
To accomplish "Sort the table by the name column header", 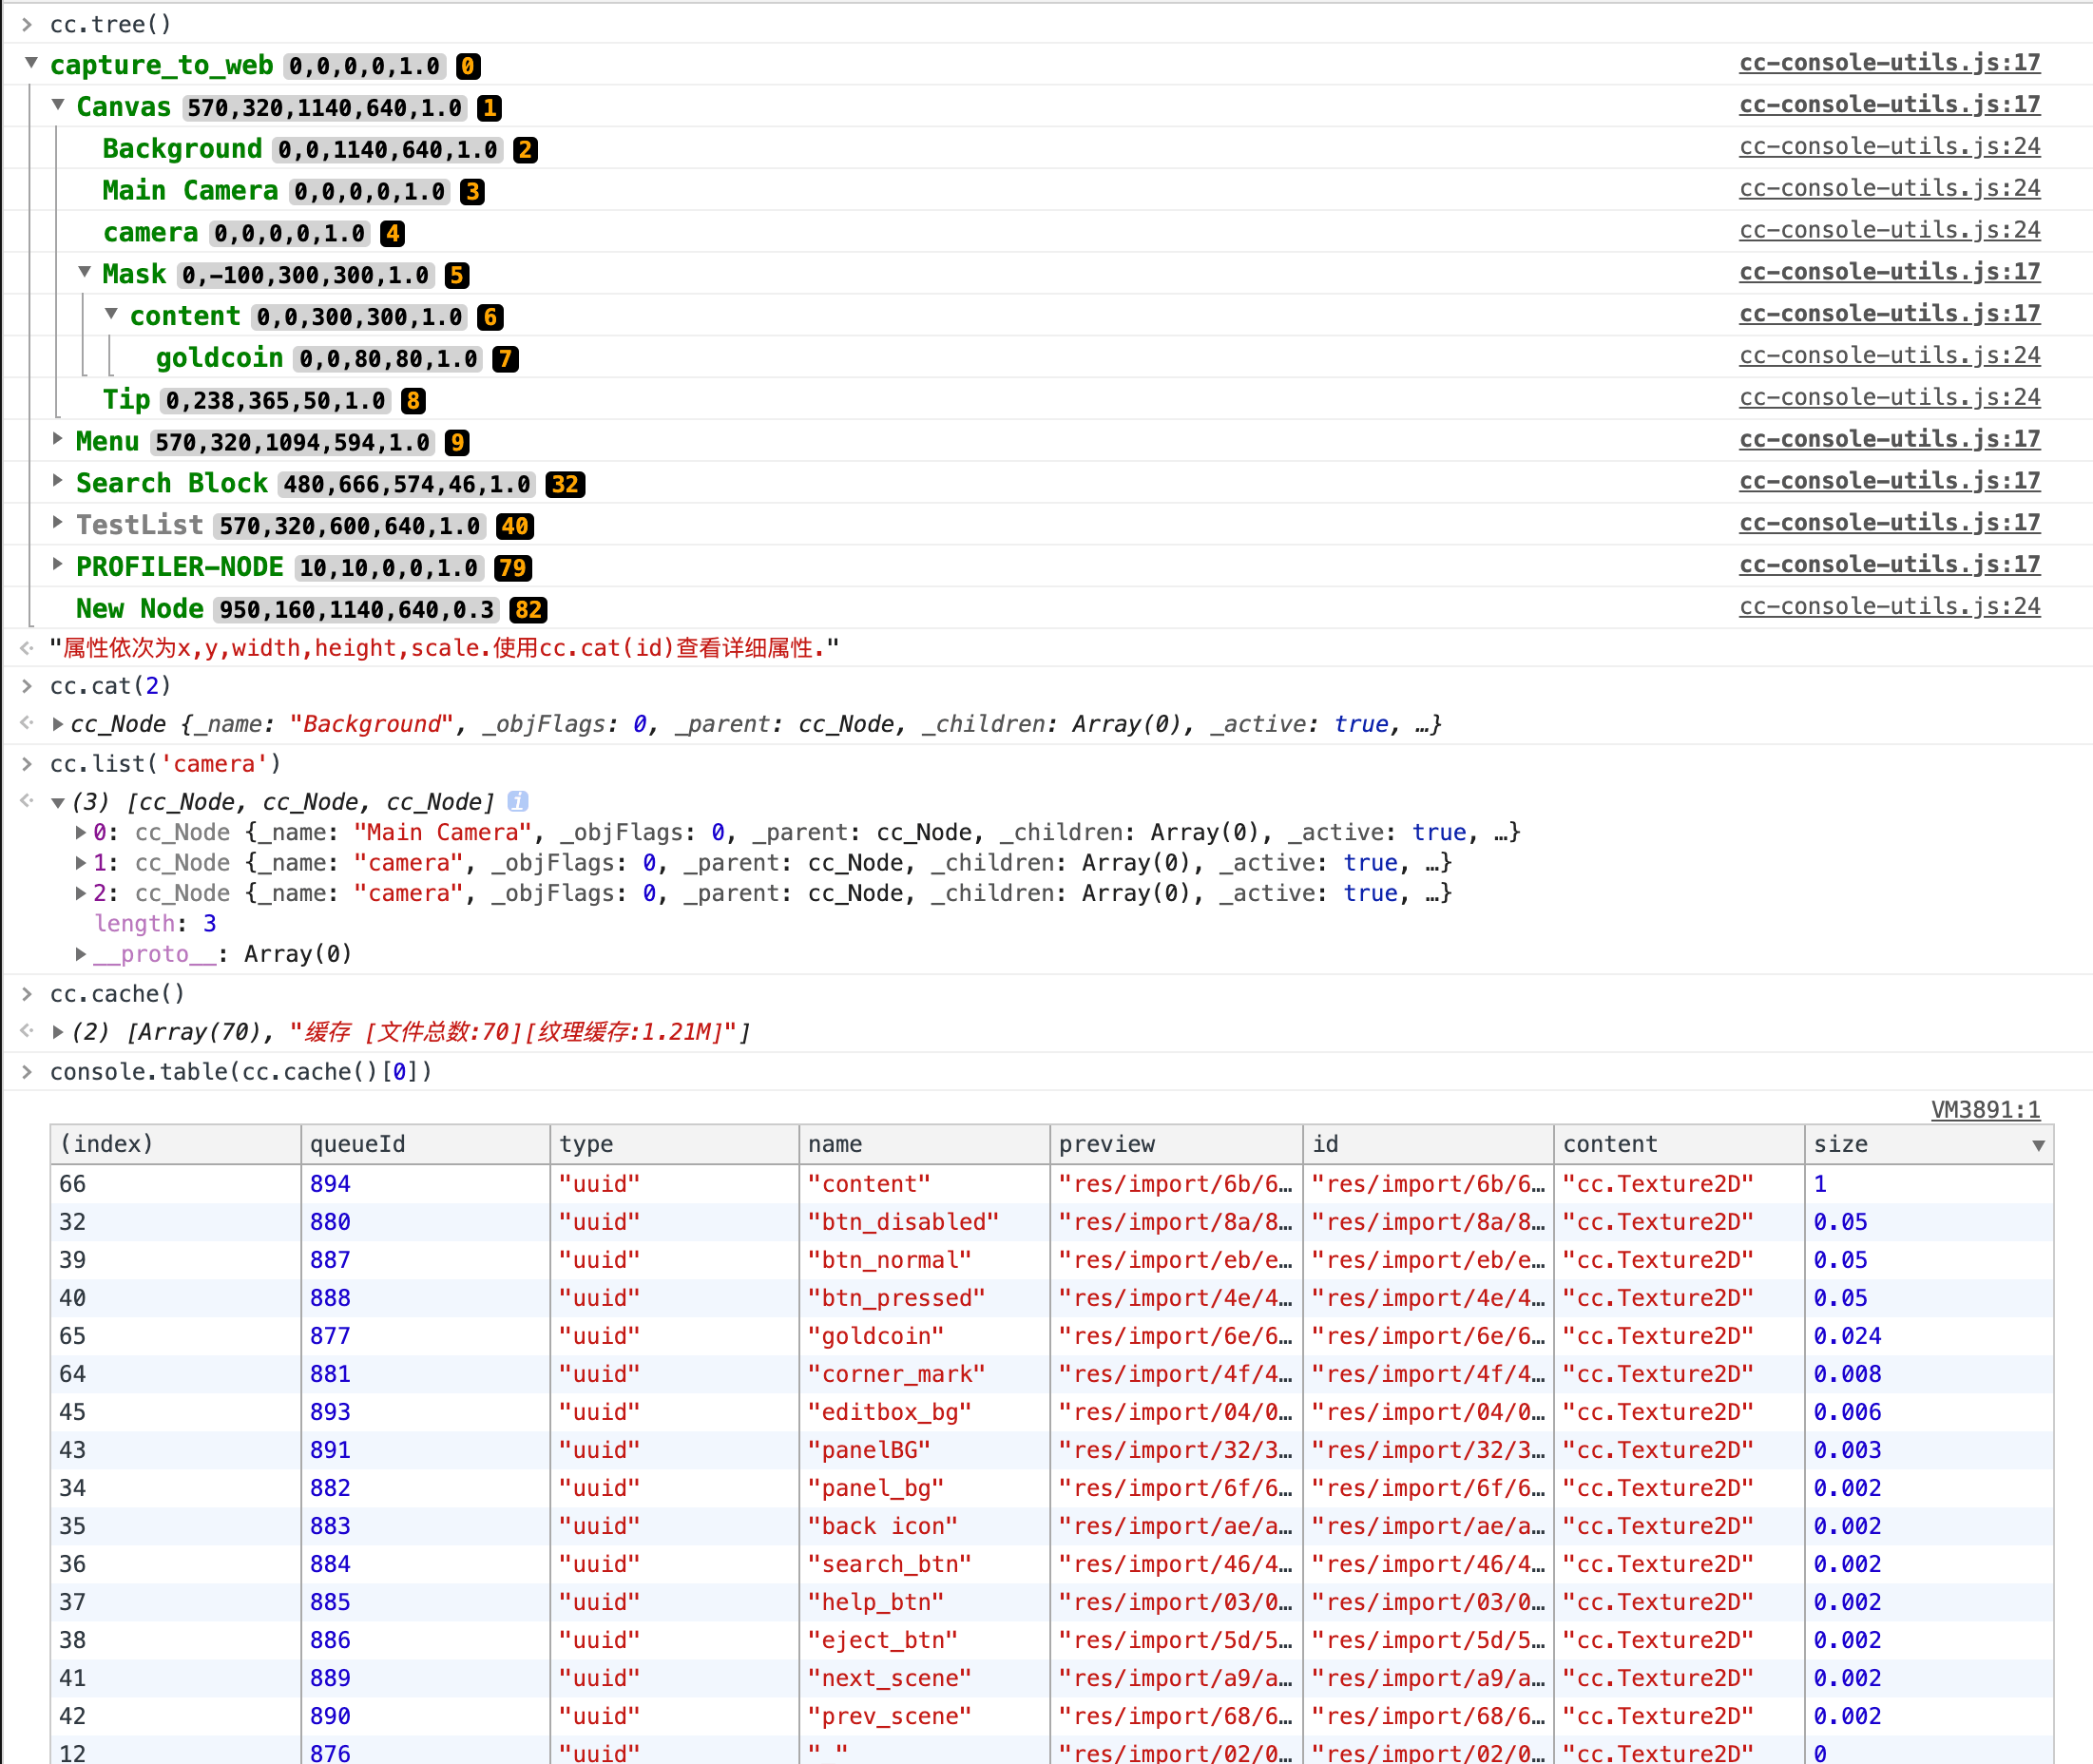I will [835, 1144].
